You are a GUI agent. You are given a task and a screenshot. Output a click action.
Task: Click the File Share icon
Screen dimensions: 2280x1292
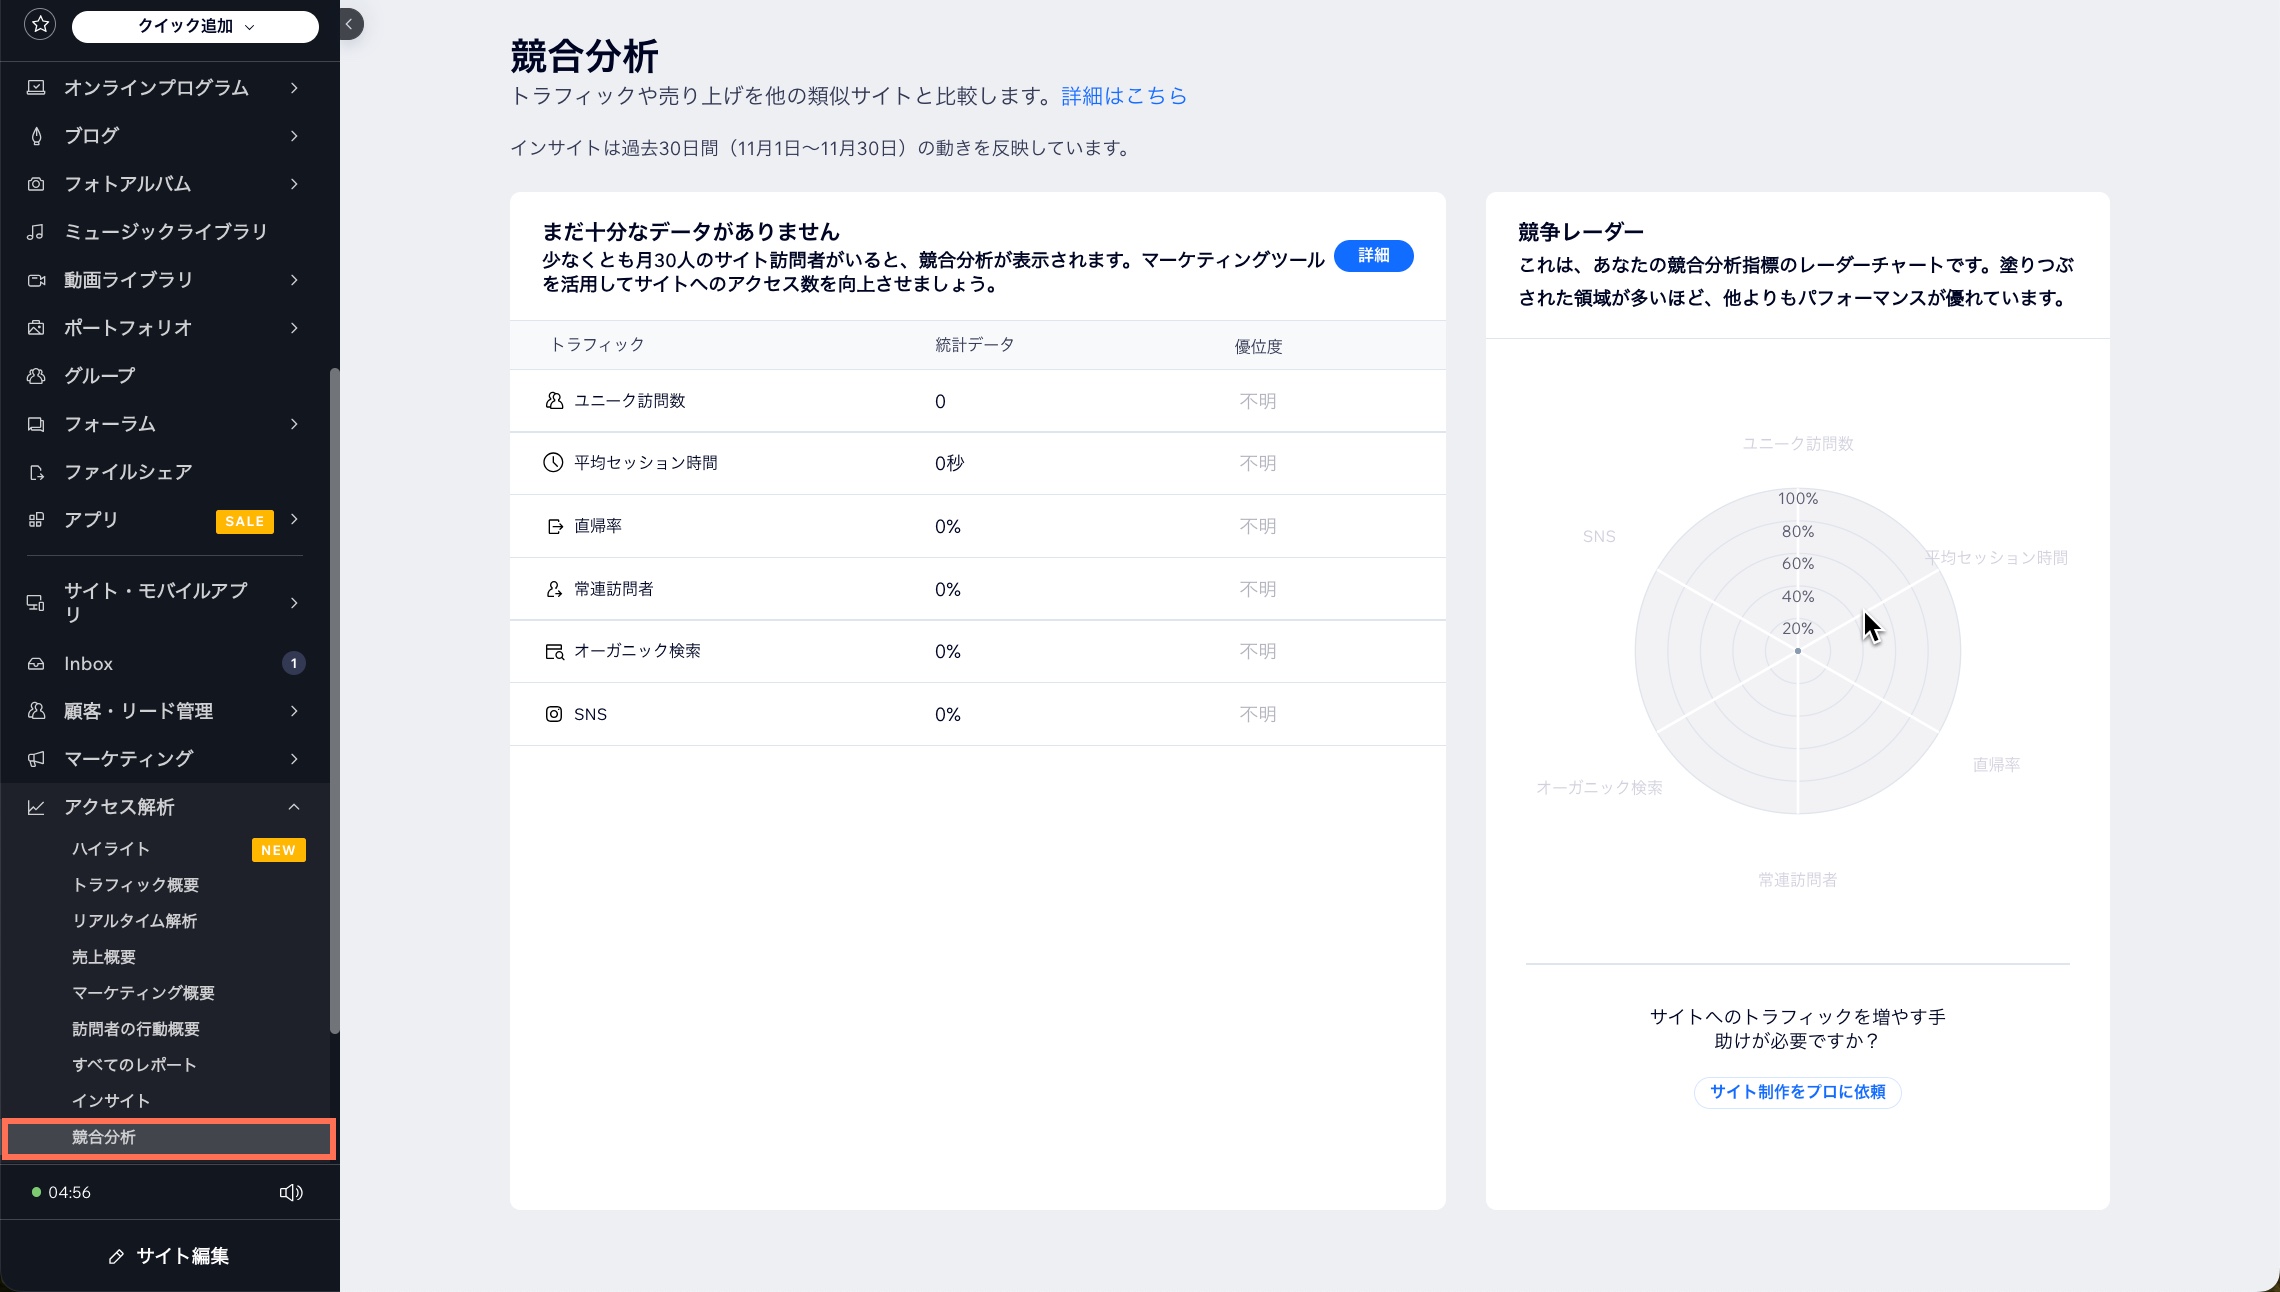(36, 472)
